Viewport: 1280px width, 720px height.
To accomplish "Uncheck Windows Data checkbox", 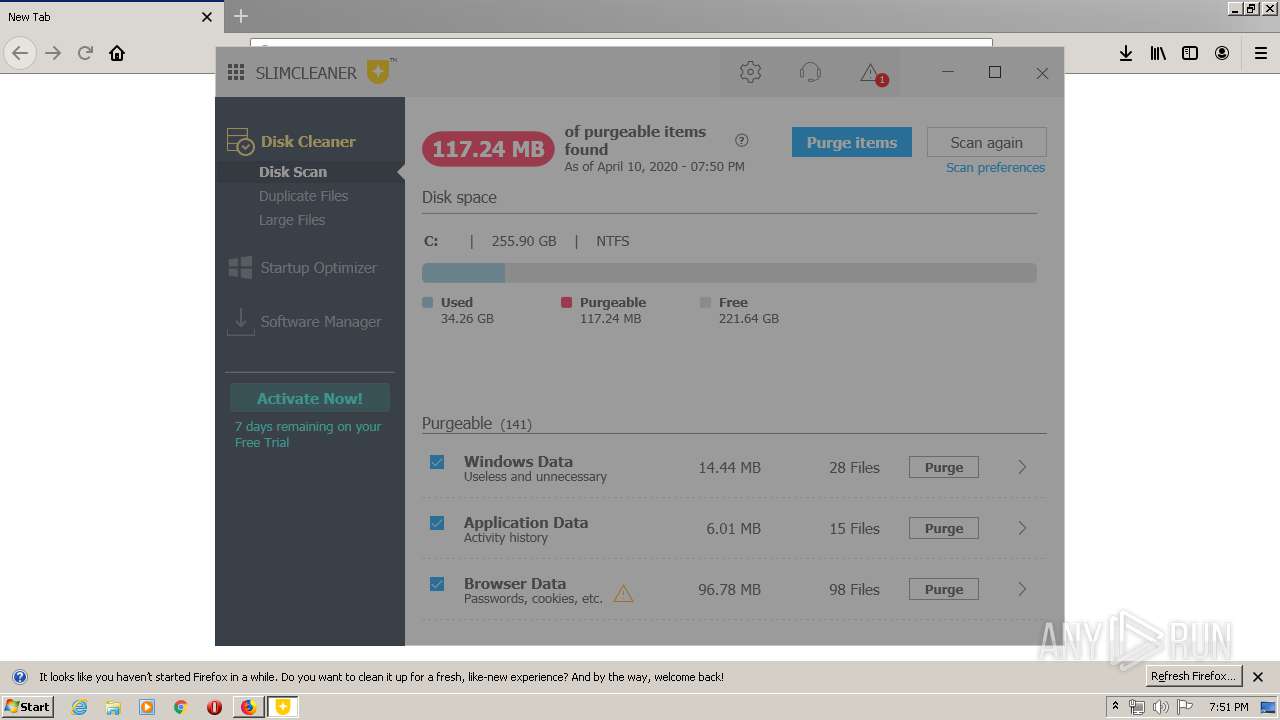I will [x=437, y=462].
